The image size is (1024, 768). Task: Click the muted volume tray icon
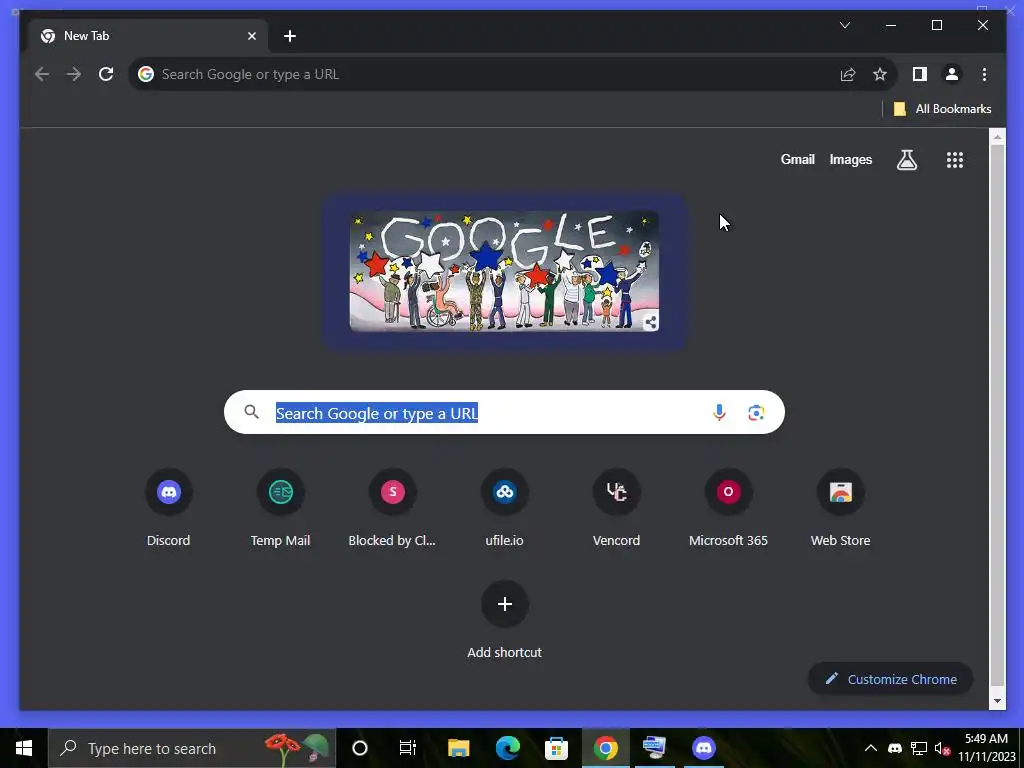coord(942,748)
